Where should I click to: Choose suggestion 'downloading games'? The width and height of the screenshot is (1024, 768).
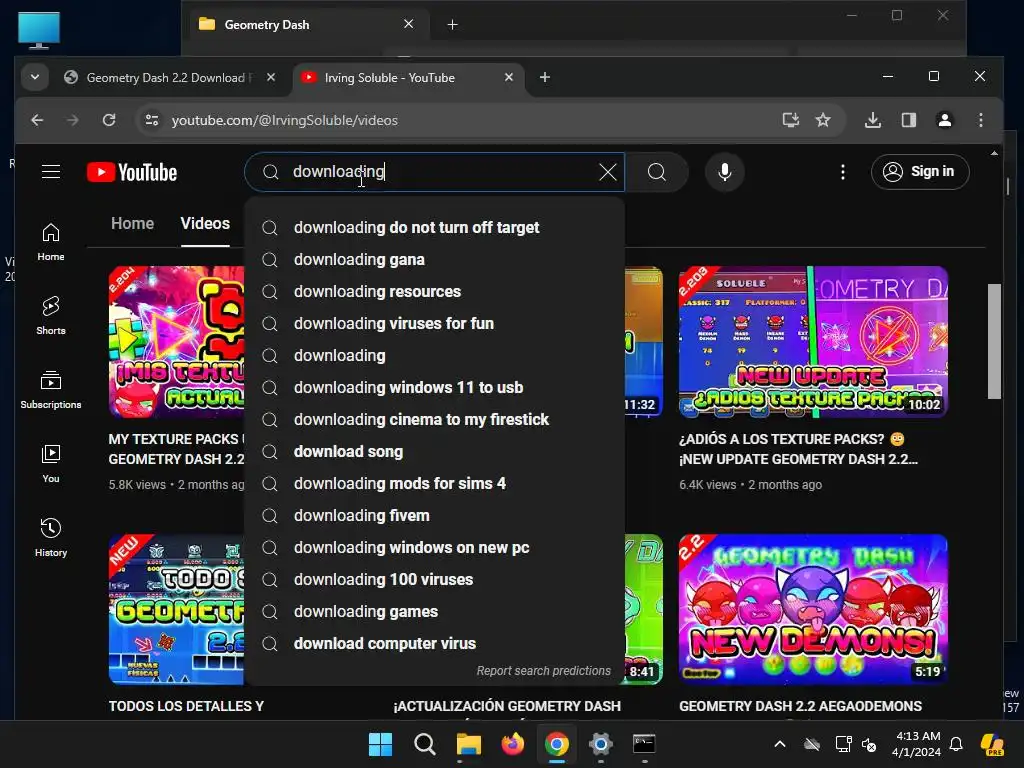pyautogui.click(x=435, y=611)
